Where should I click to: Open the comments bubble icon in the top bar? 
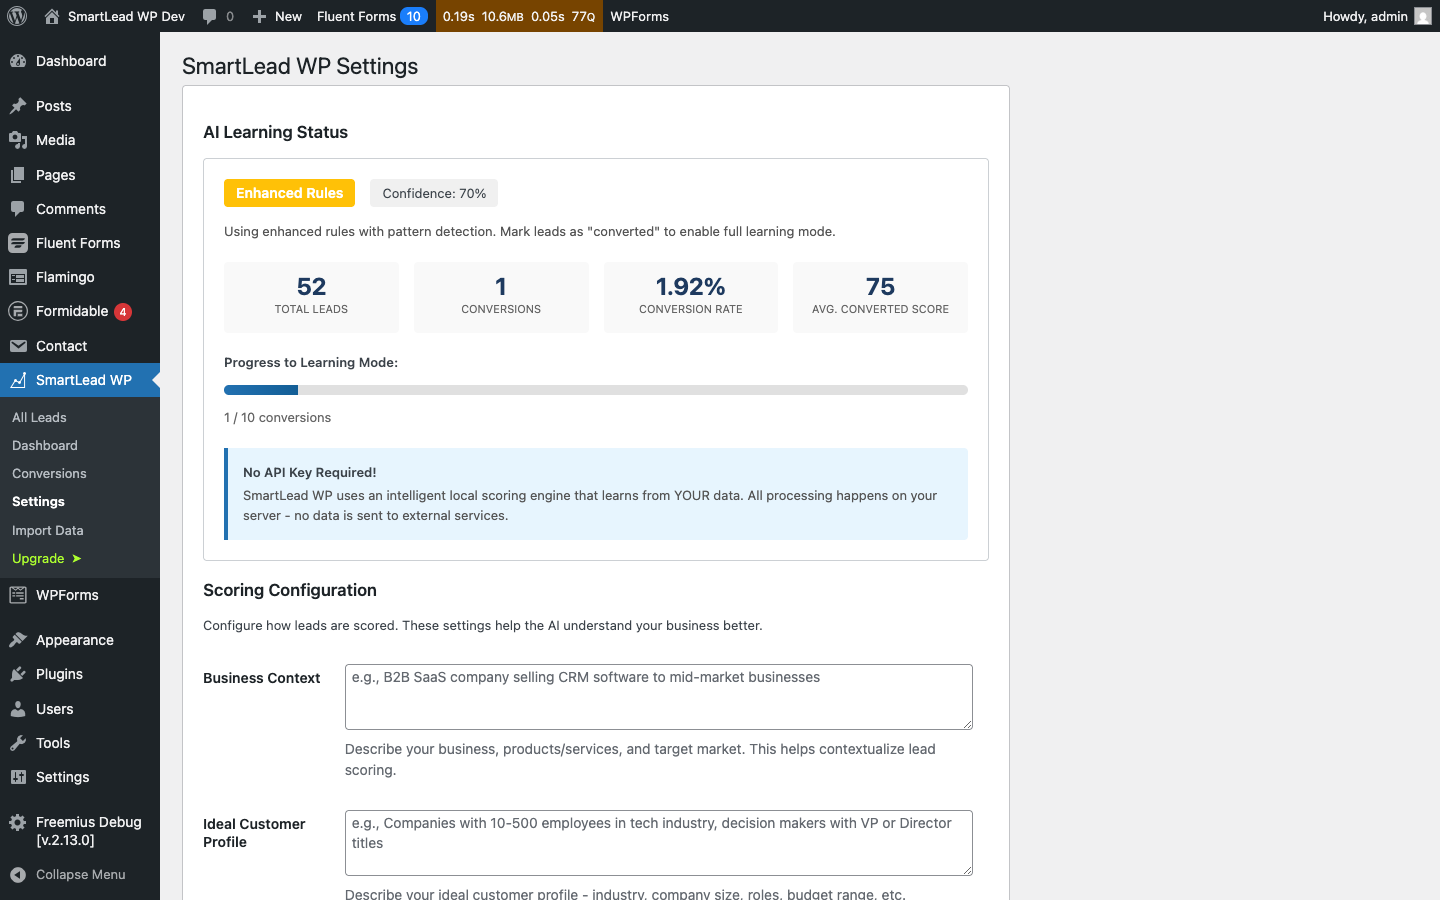coord(210,16)
